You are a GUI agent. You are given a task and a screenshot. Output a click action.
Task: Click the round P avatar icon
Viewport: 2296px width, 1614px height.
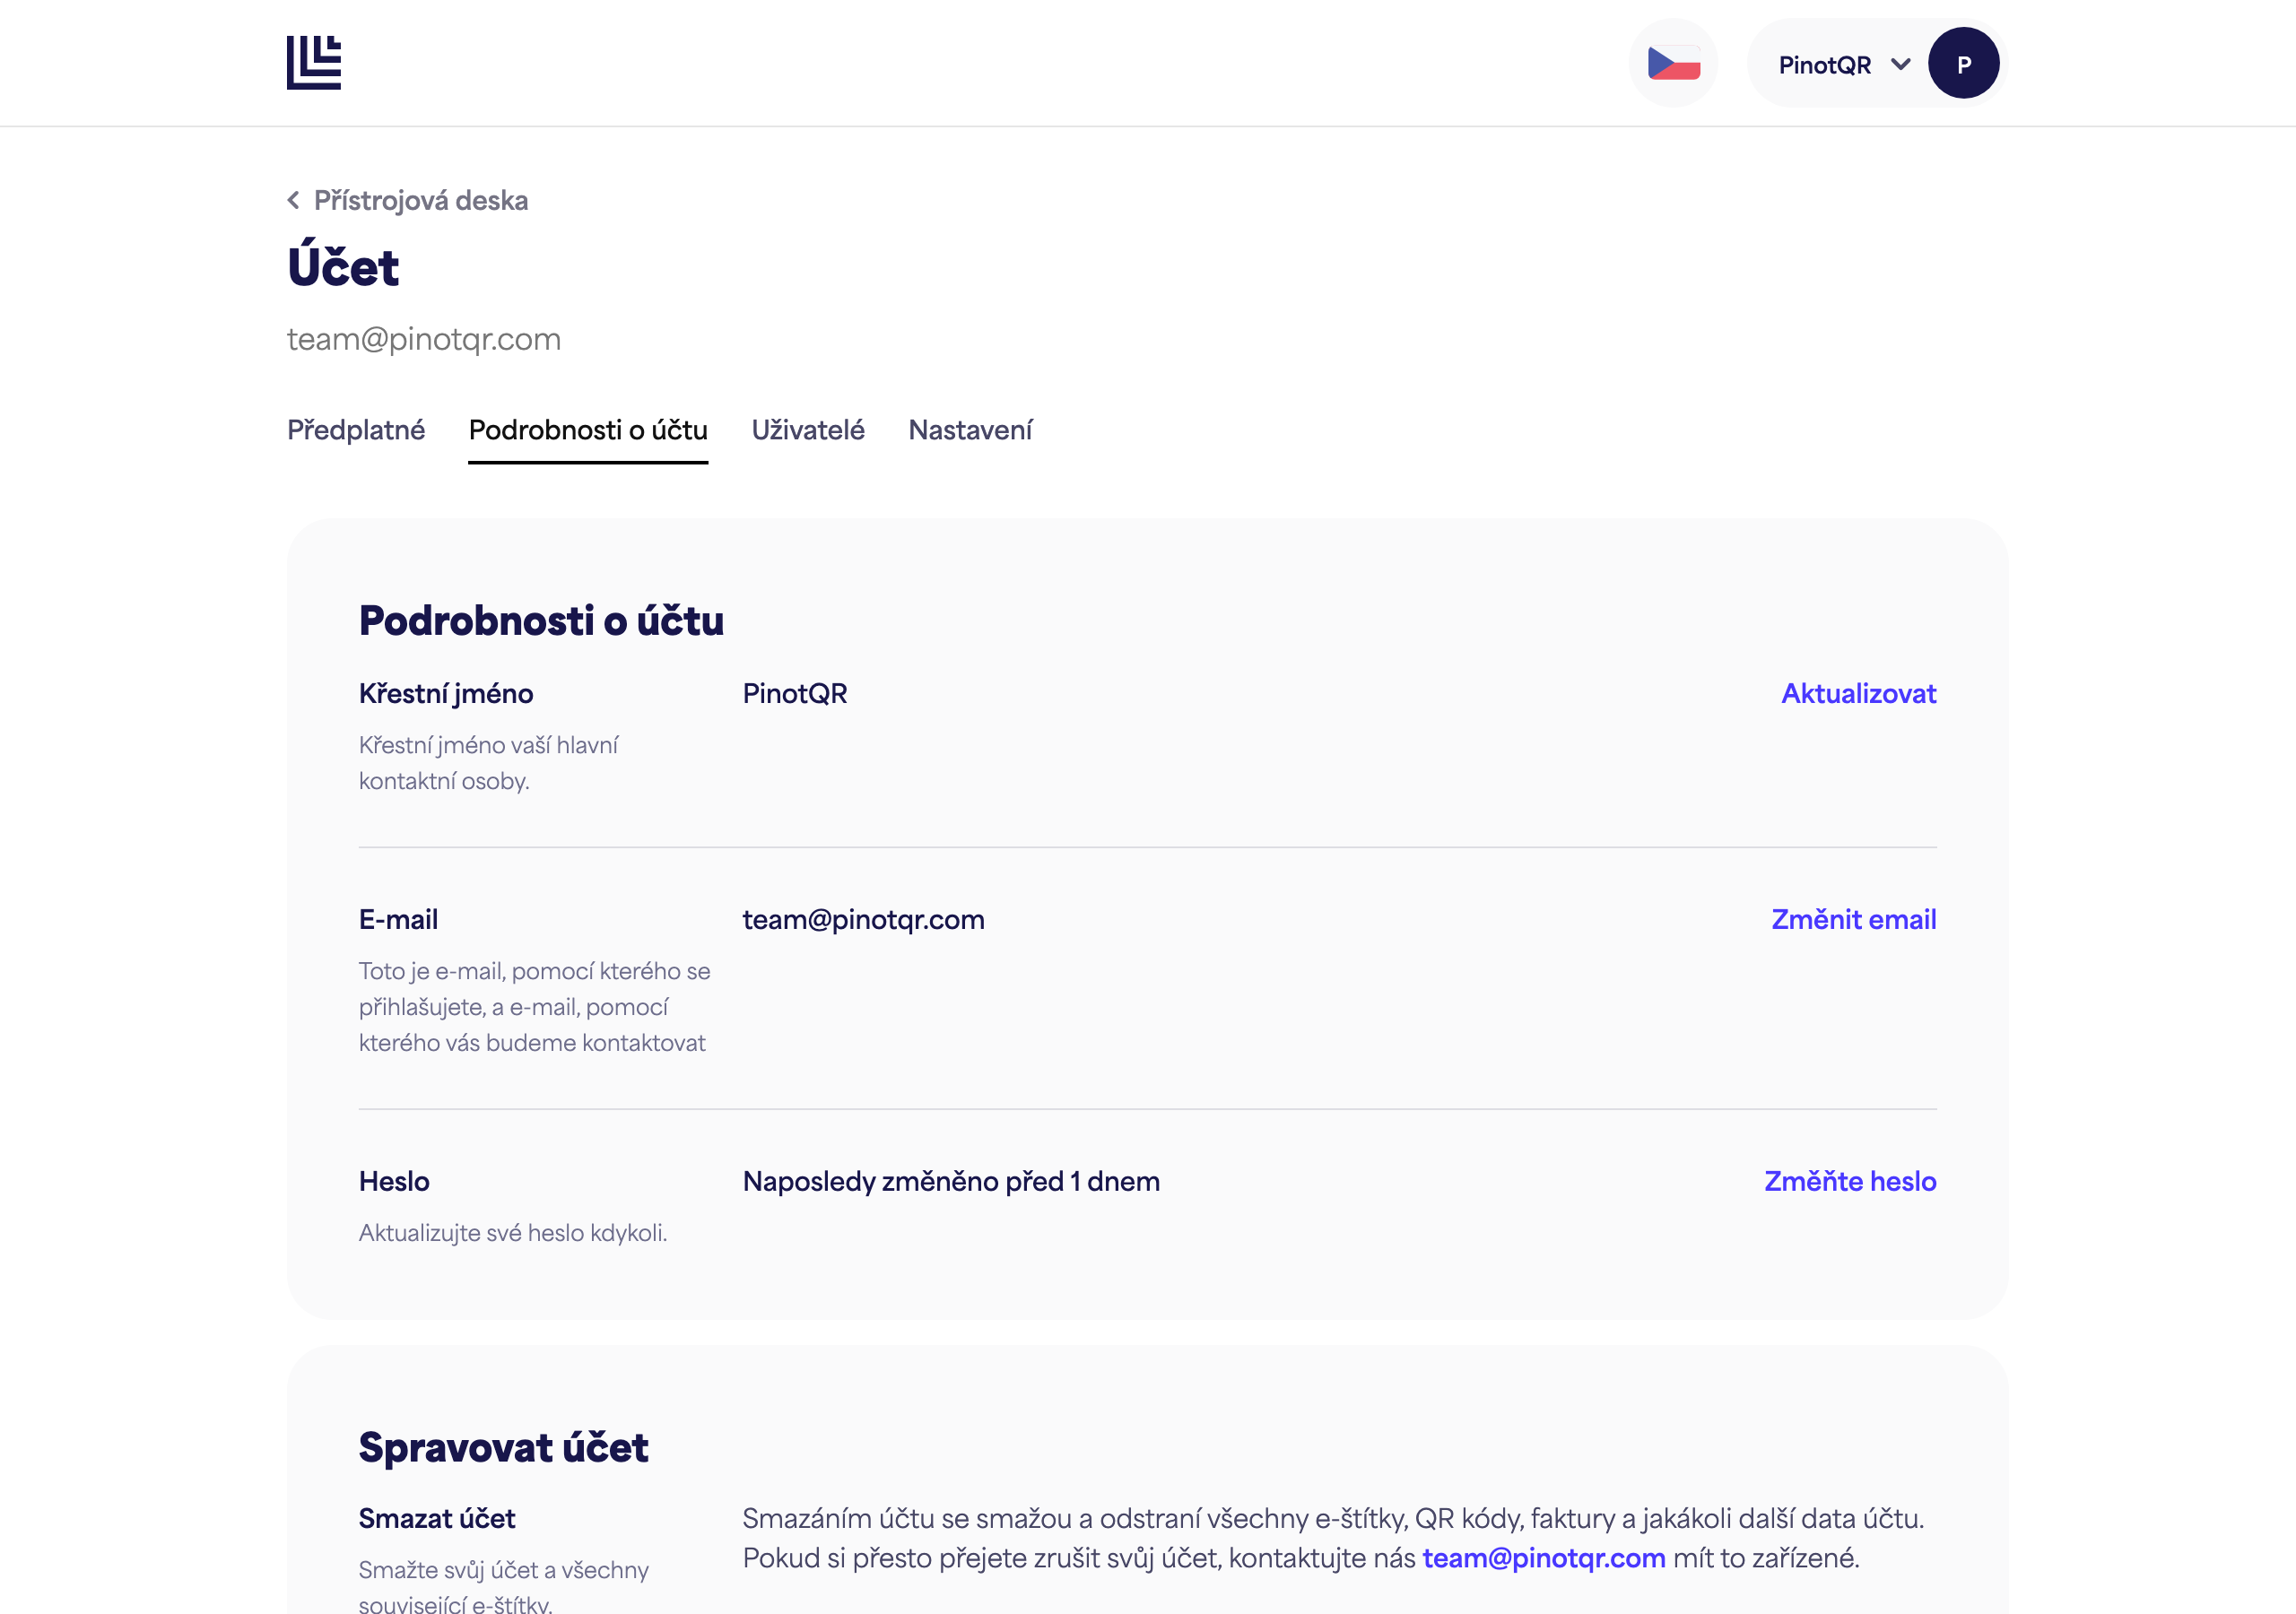click(x=1963, y=63)
